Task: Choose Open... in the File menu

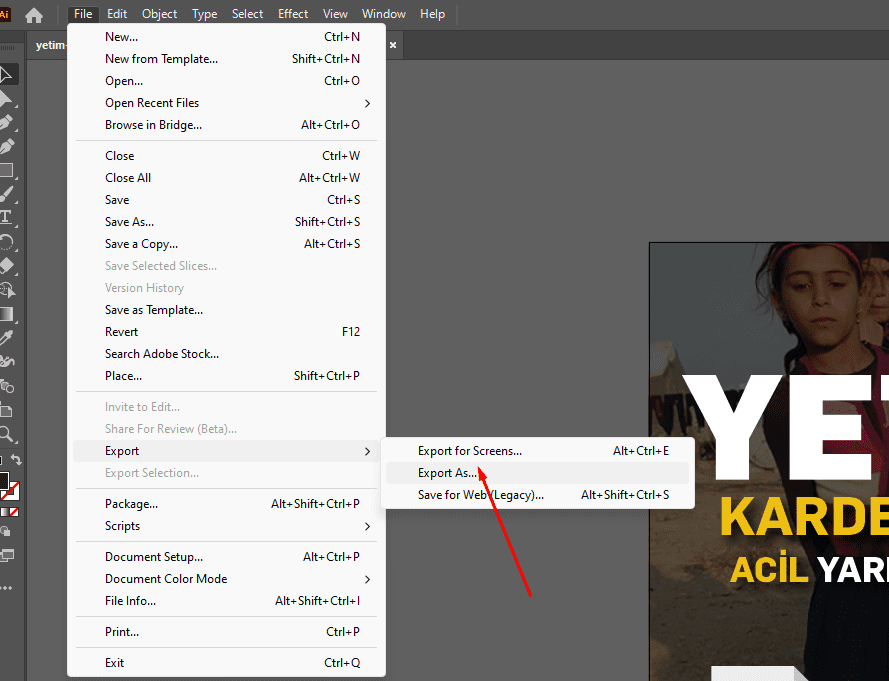Action: 226,81
